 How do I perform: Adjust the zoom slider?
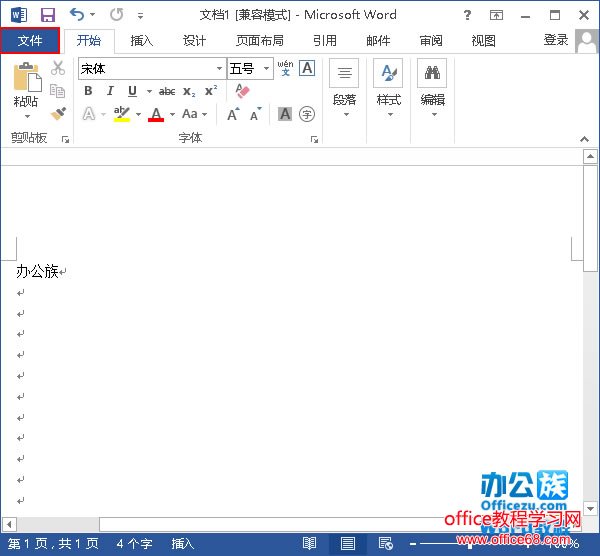(x=470, y=544)
